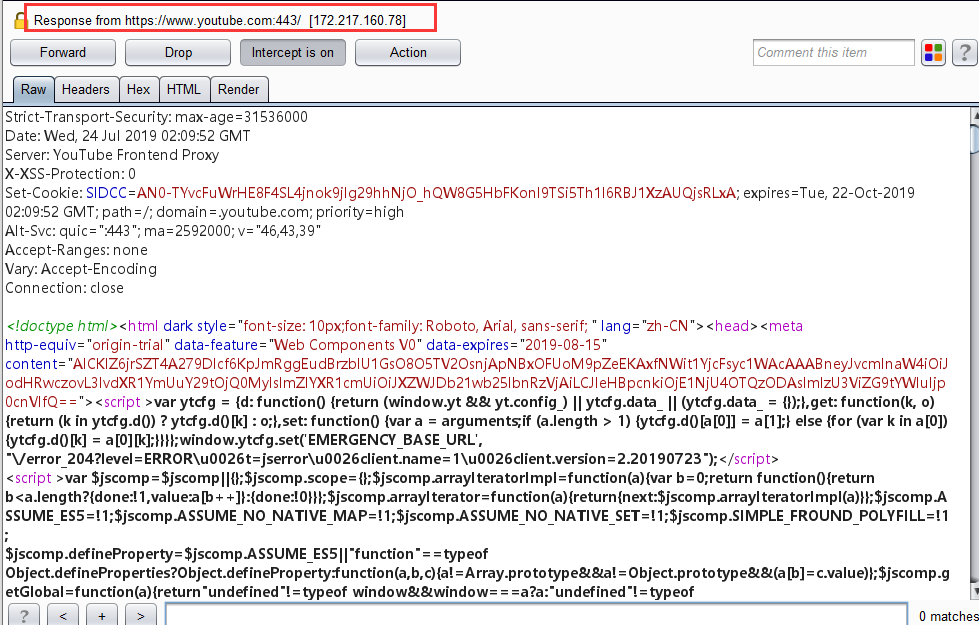This screenshot has height=625, width=979.
Task: Open the highlight color picker icon
Action: tap(933, 52)
